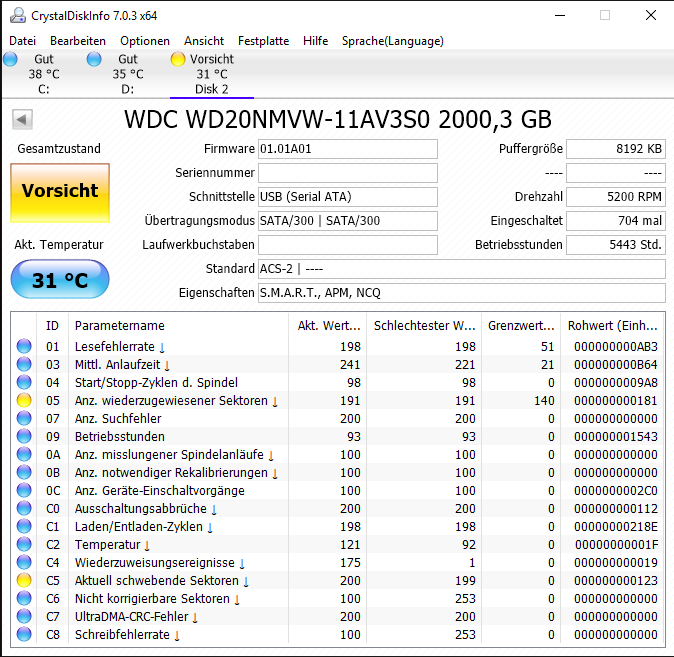Click the CrystalDiskInfo app icon in title bar
Screen dimensions: 674x657
18,15
